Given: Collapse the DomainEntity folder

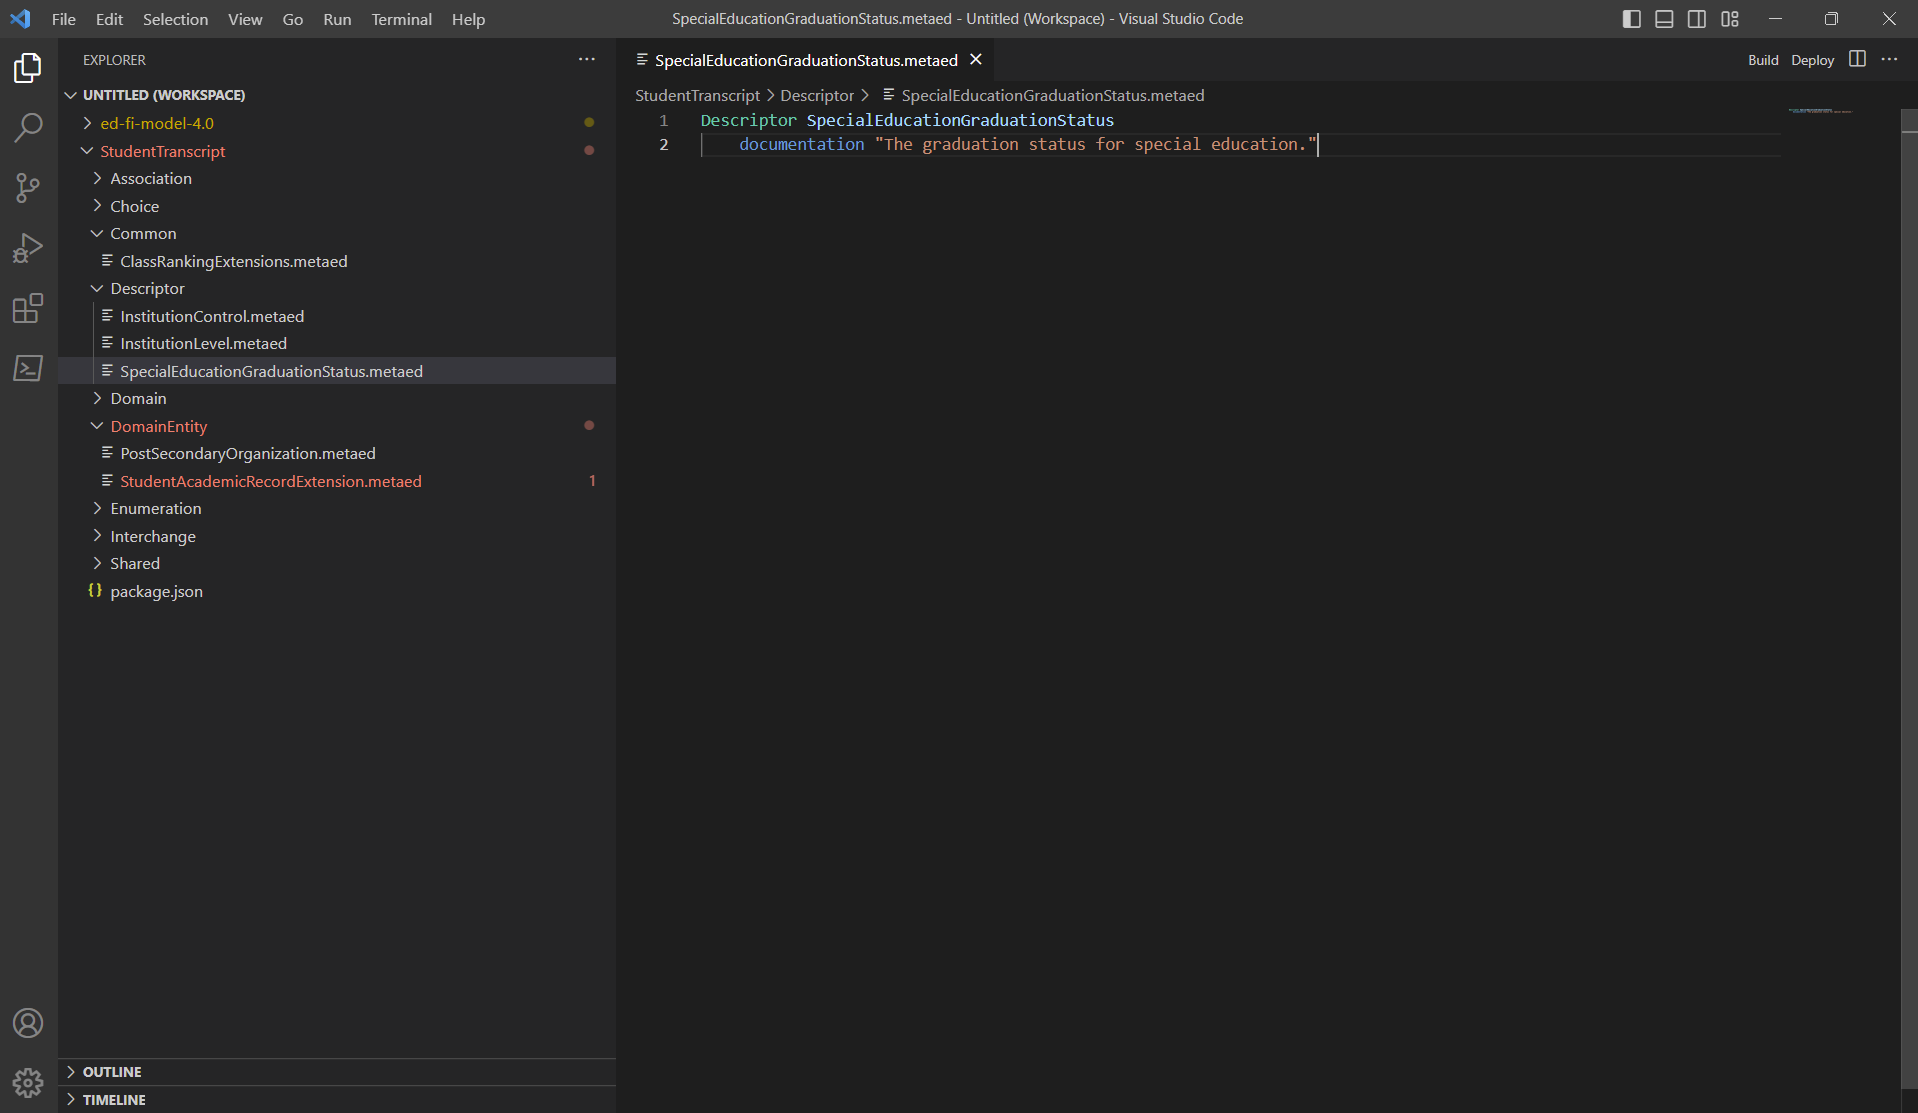Looking at the screenshot, I should tap(159, 426).
